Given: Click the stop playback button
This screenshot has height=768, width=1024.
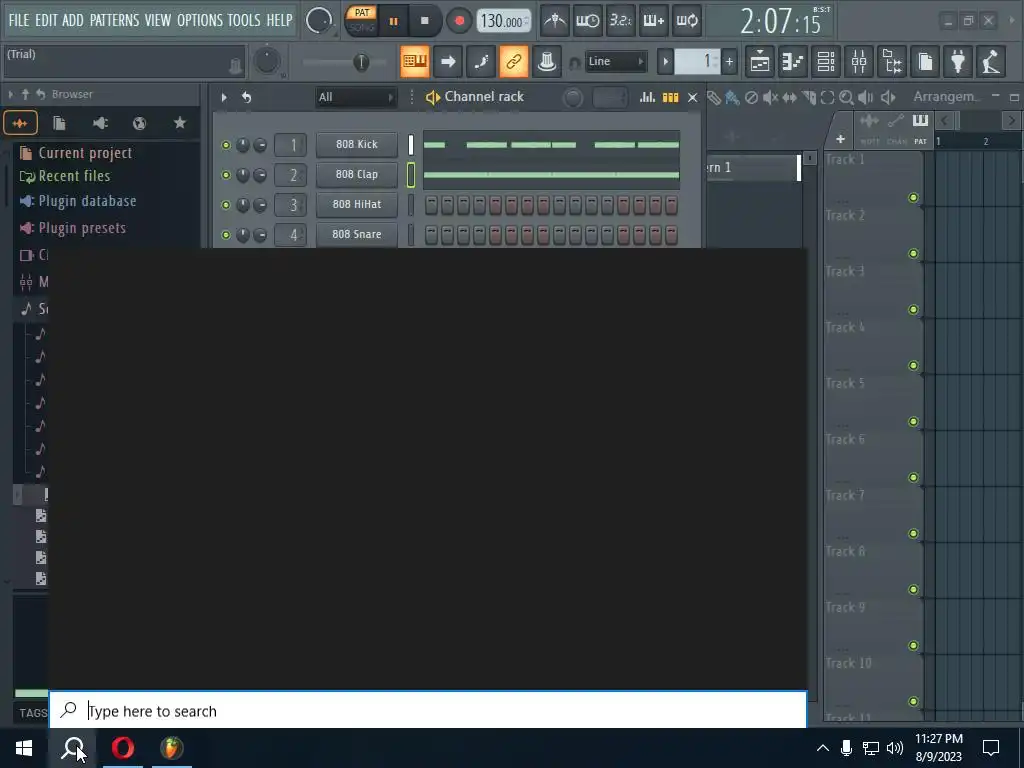Looking at the screenshot, I should [424, 21].
